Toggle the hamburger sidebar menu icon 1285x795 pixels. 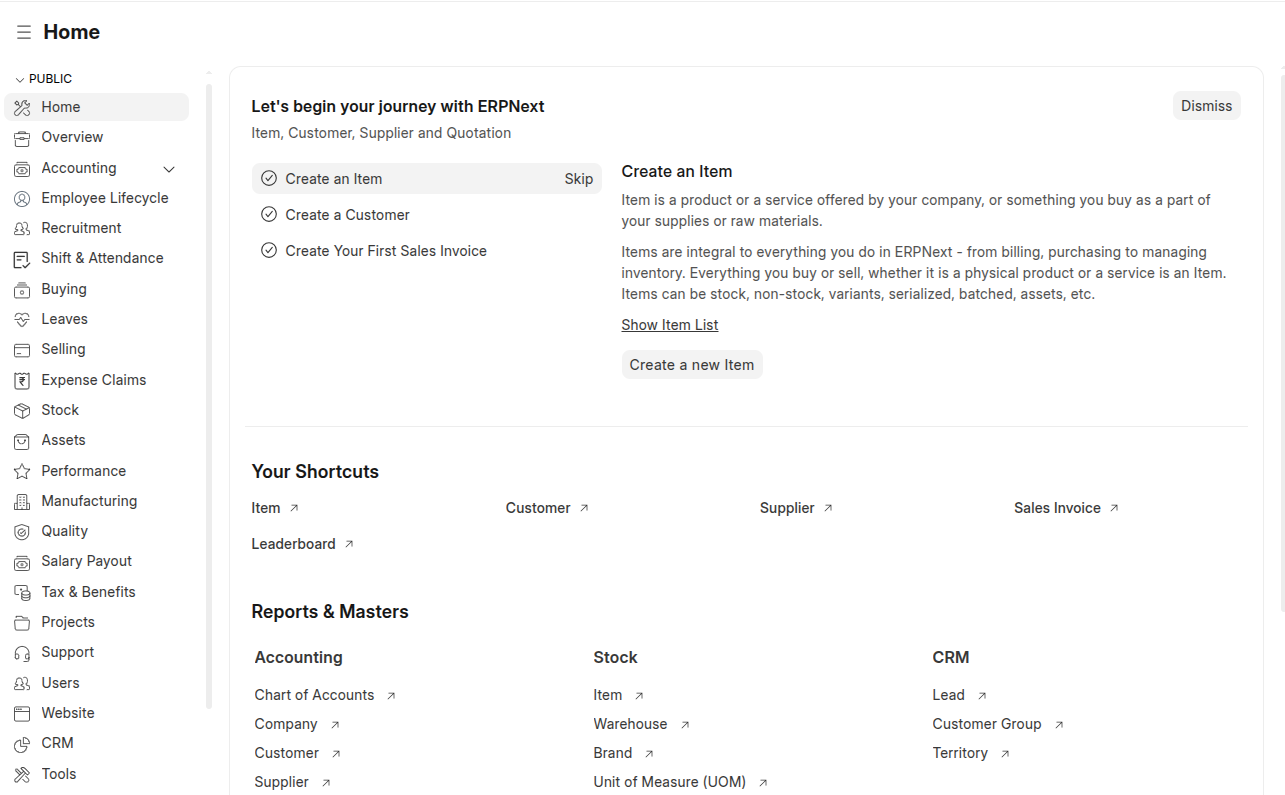coord(23,32)
